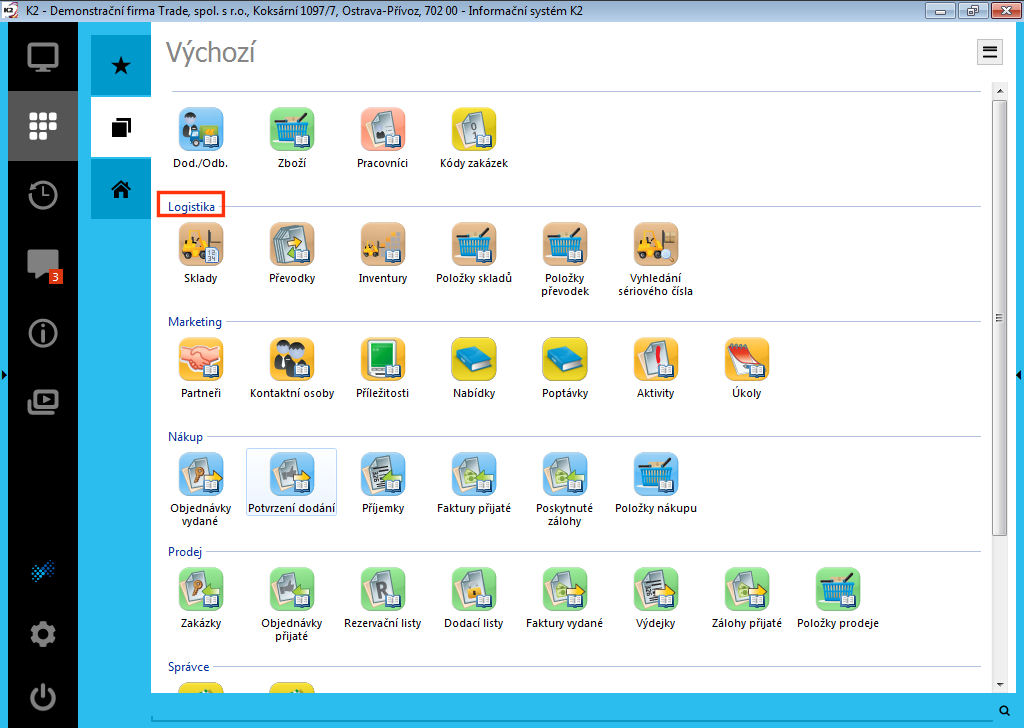
Task: Click the Marketing section header
Action: (195, 321)
